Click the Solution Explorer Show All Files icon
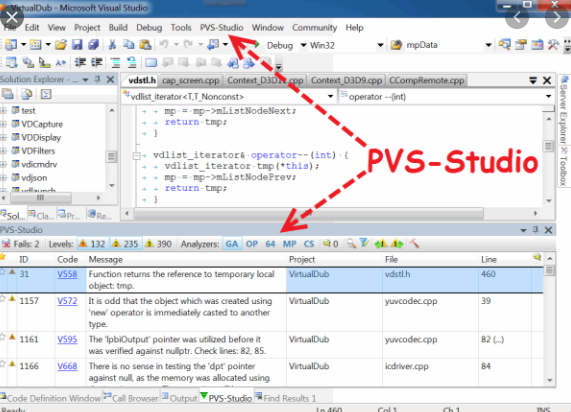Image resolution: width=571 pixels, height=412 pixels. coord(27,94)
